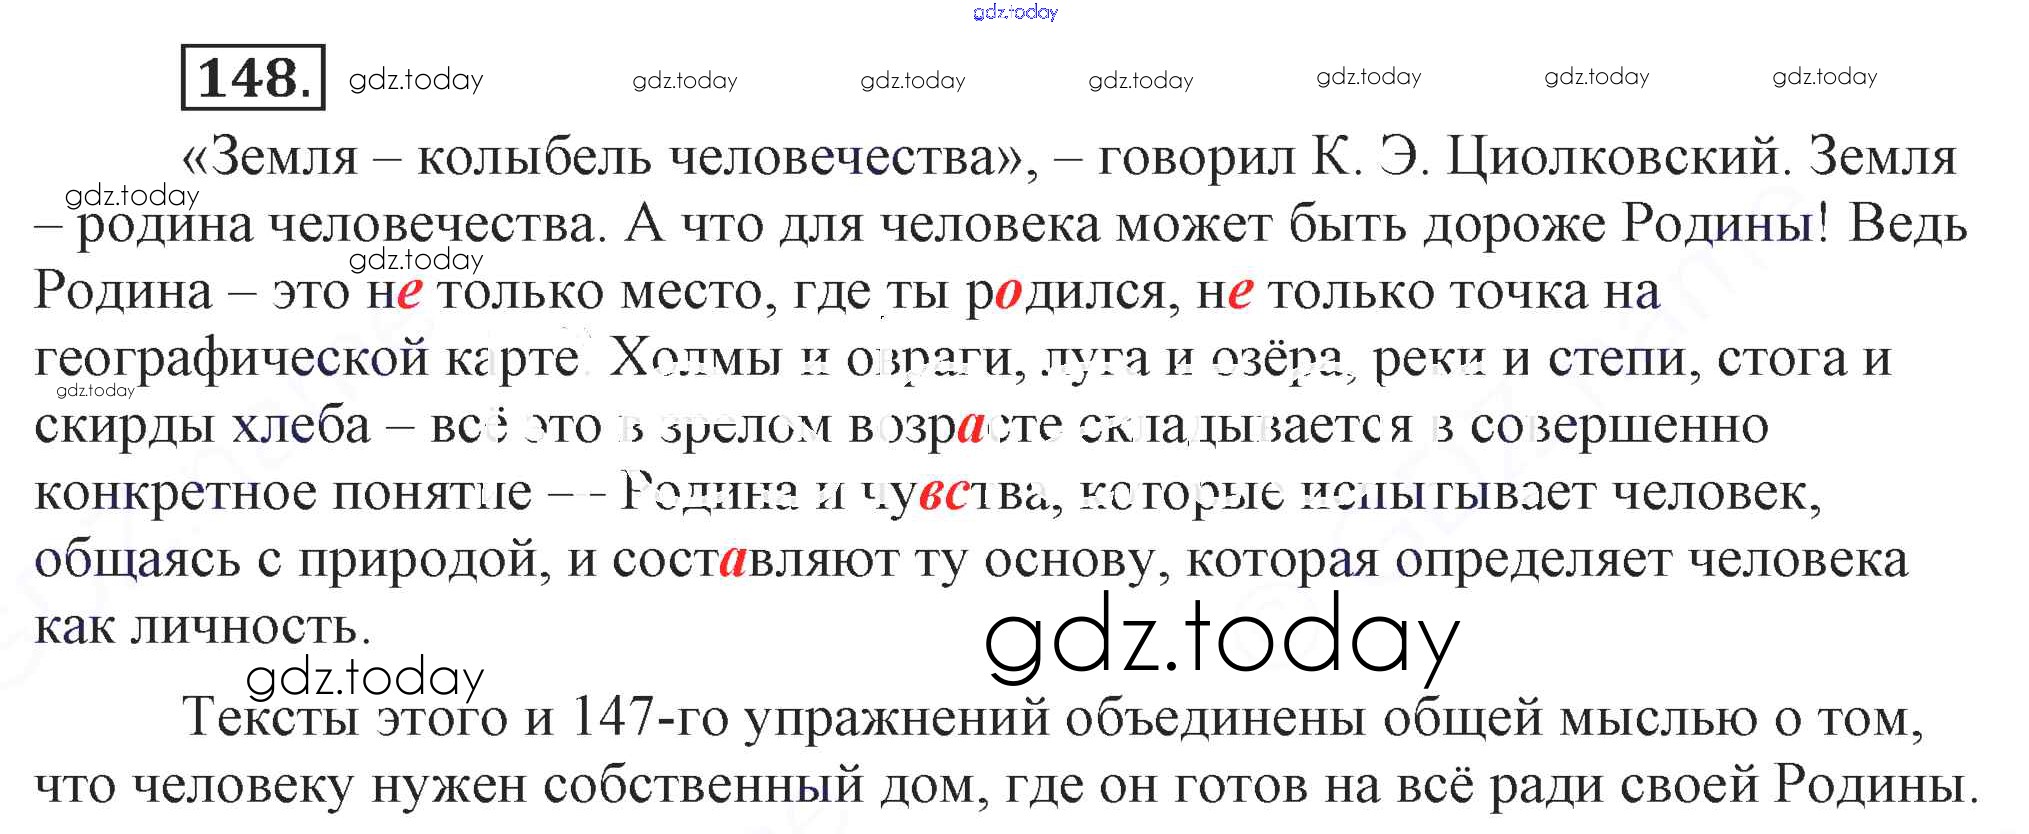Click the red letter а in составляют
The height and width of the screenshot is (834, 2029).
coord(733,560)
